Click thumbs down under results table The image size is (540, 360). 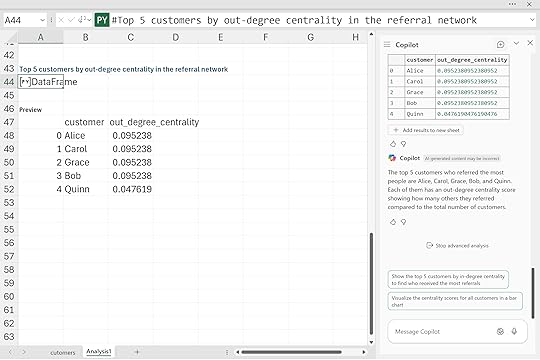coord(403,144)
